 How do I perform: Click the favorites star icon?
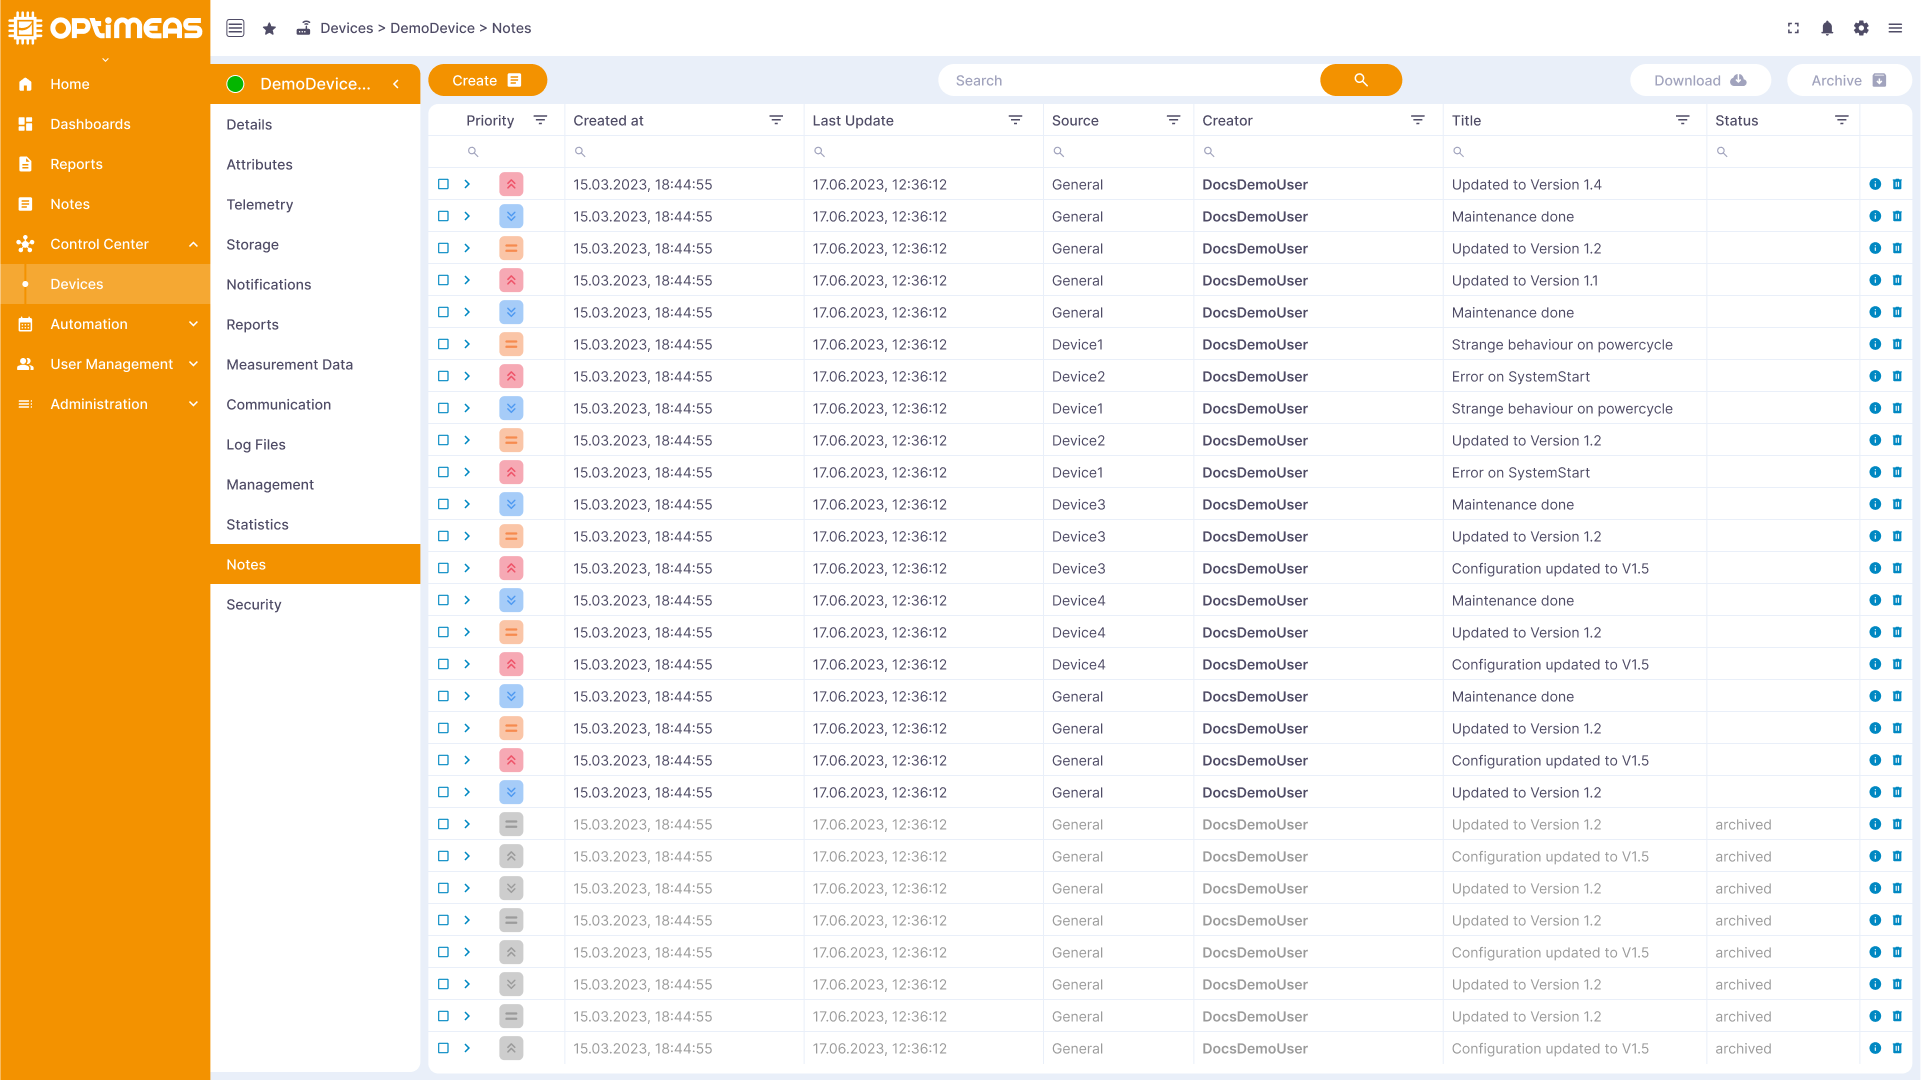[269, 28]
